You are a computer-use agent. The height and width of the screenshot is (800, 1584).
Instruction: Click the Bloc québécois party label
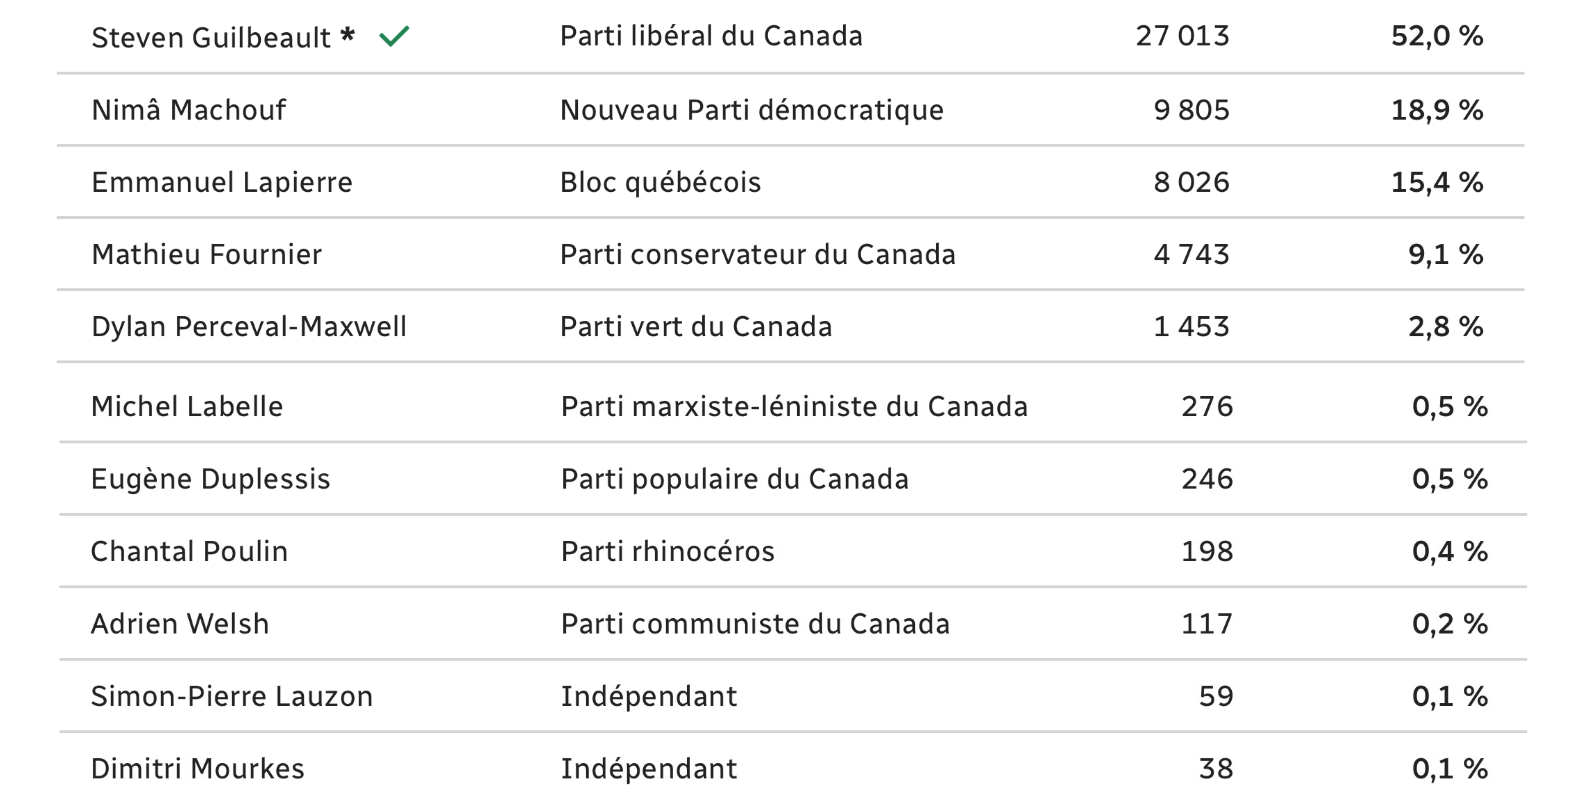pos(661,182)
